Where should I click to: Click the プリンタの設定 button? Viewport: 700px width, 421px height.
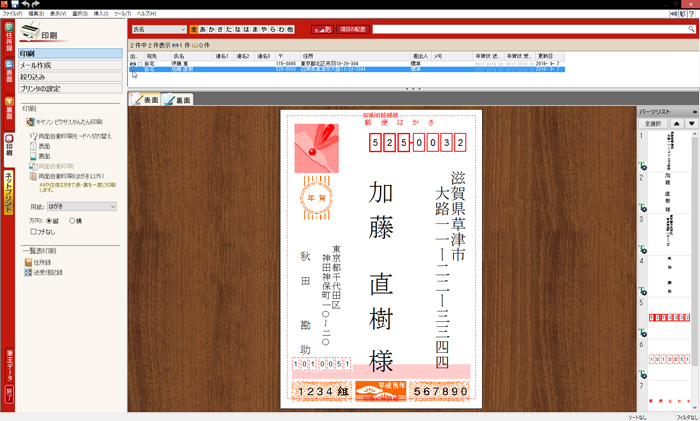(x=71, y=87)
